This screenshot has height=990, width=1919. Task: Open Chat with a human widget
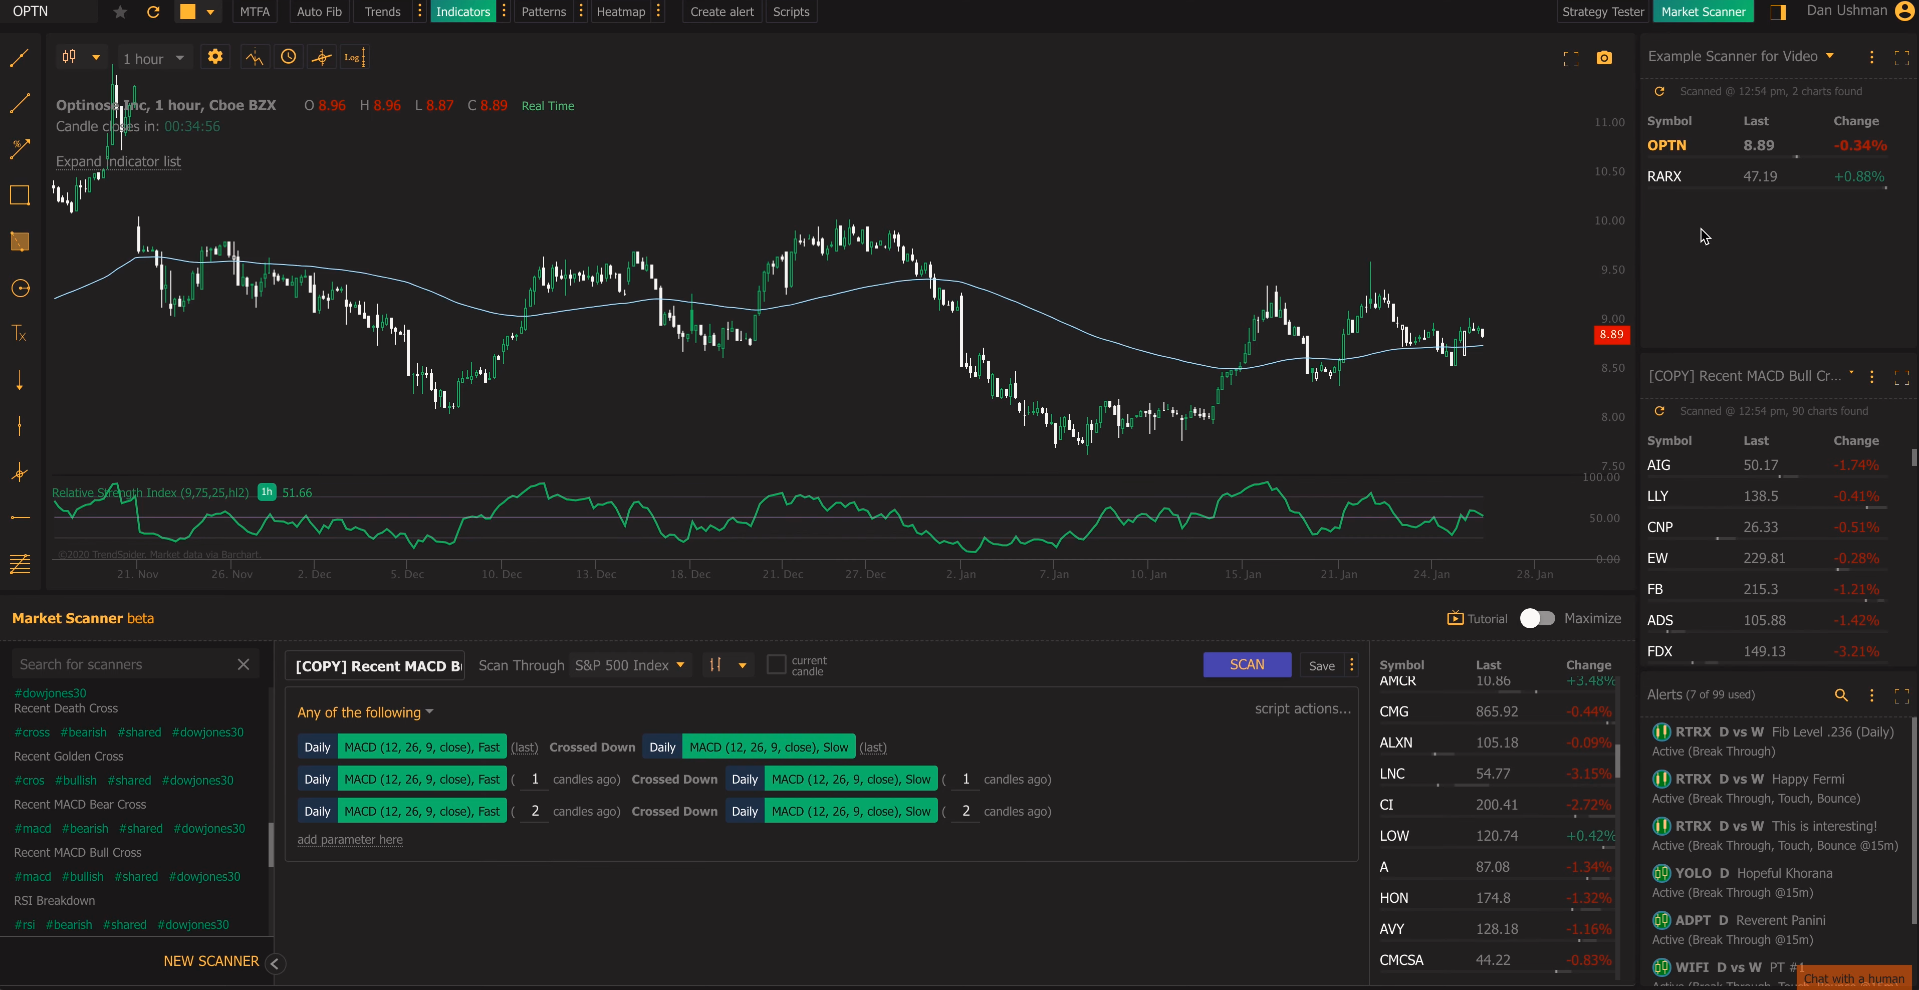[1854, 978]
